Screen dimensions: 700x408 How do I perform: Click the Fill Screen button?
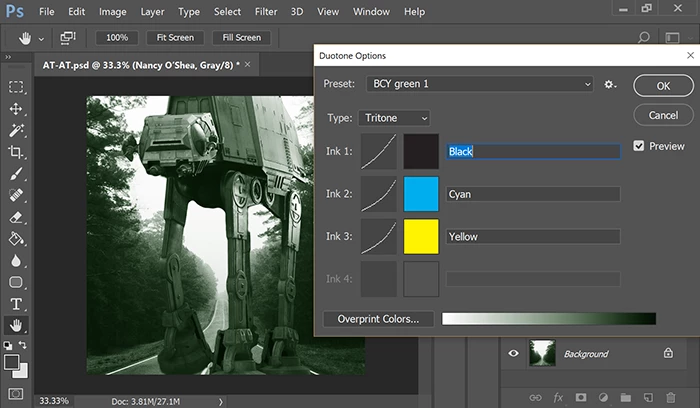pyautogui.click(x=242, y=37)
